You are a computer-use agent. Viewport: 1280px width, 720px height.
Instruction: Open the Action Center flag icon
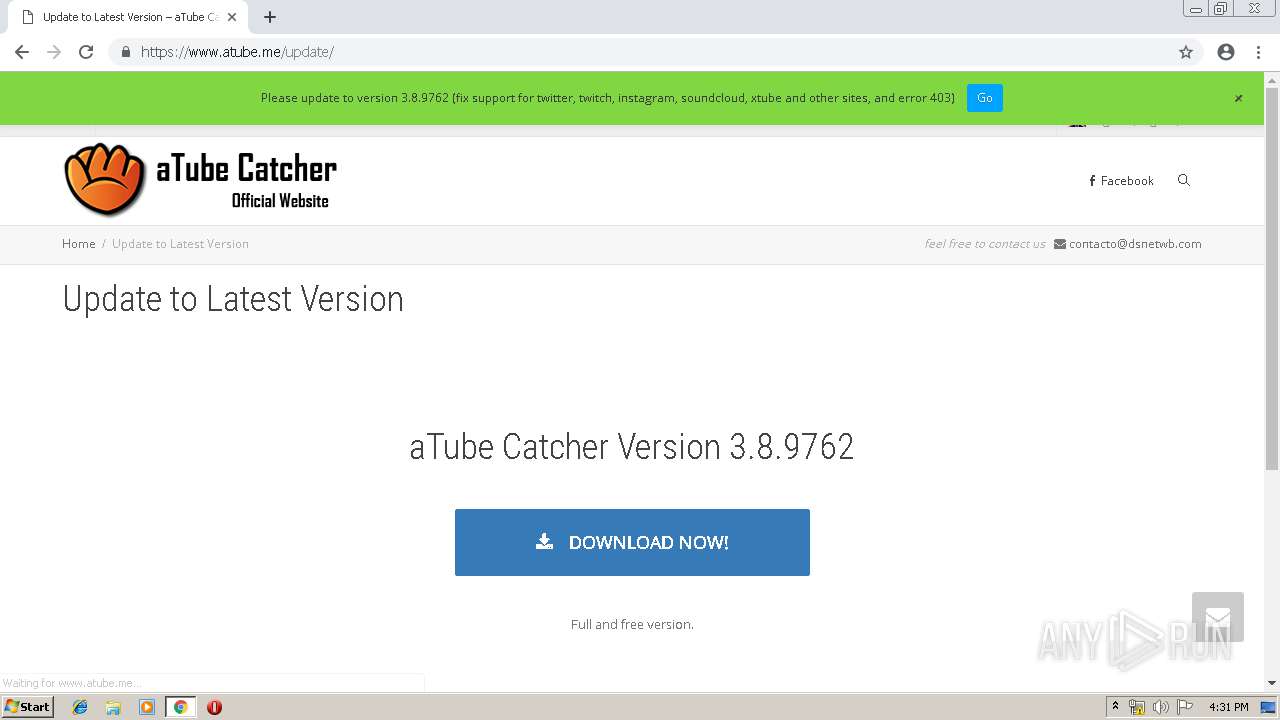point(1185,707)
